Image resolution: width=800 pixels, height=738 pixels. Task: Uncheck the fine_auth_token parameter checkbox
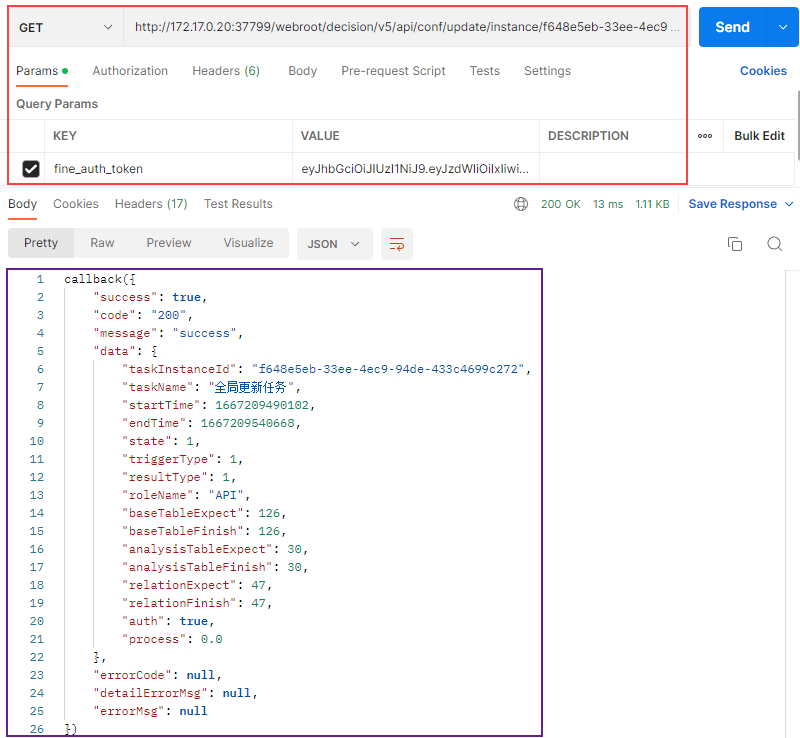tap(31, 169)
